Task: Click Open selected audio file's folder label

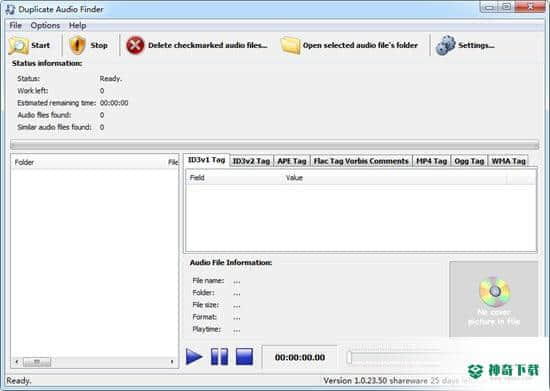Action: click(x=360, y=45)
